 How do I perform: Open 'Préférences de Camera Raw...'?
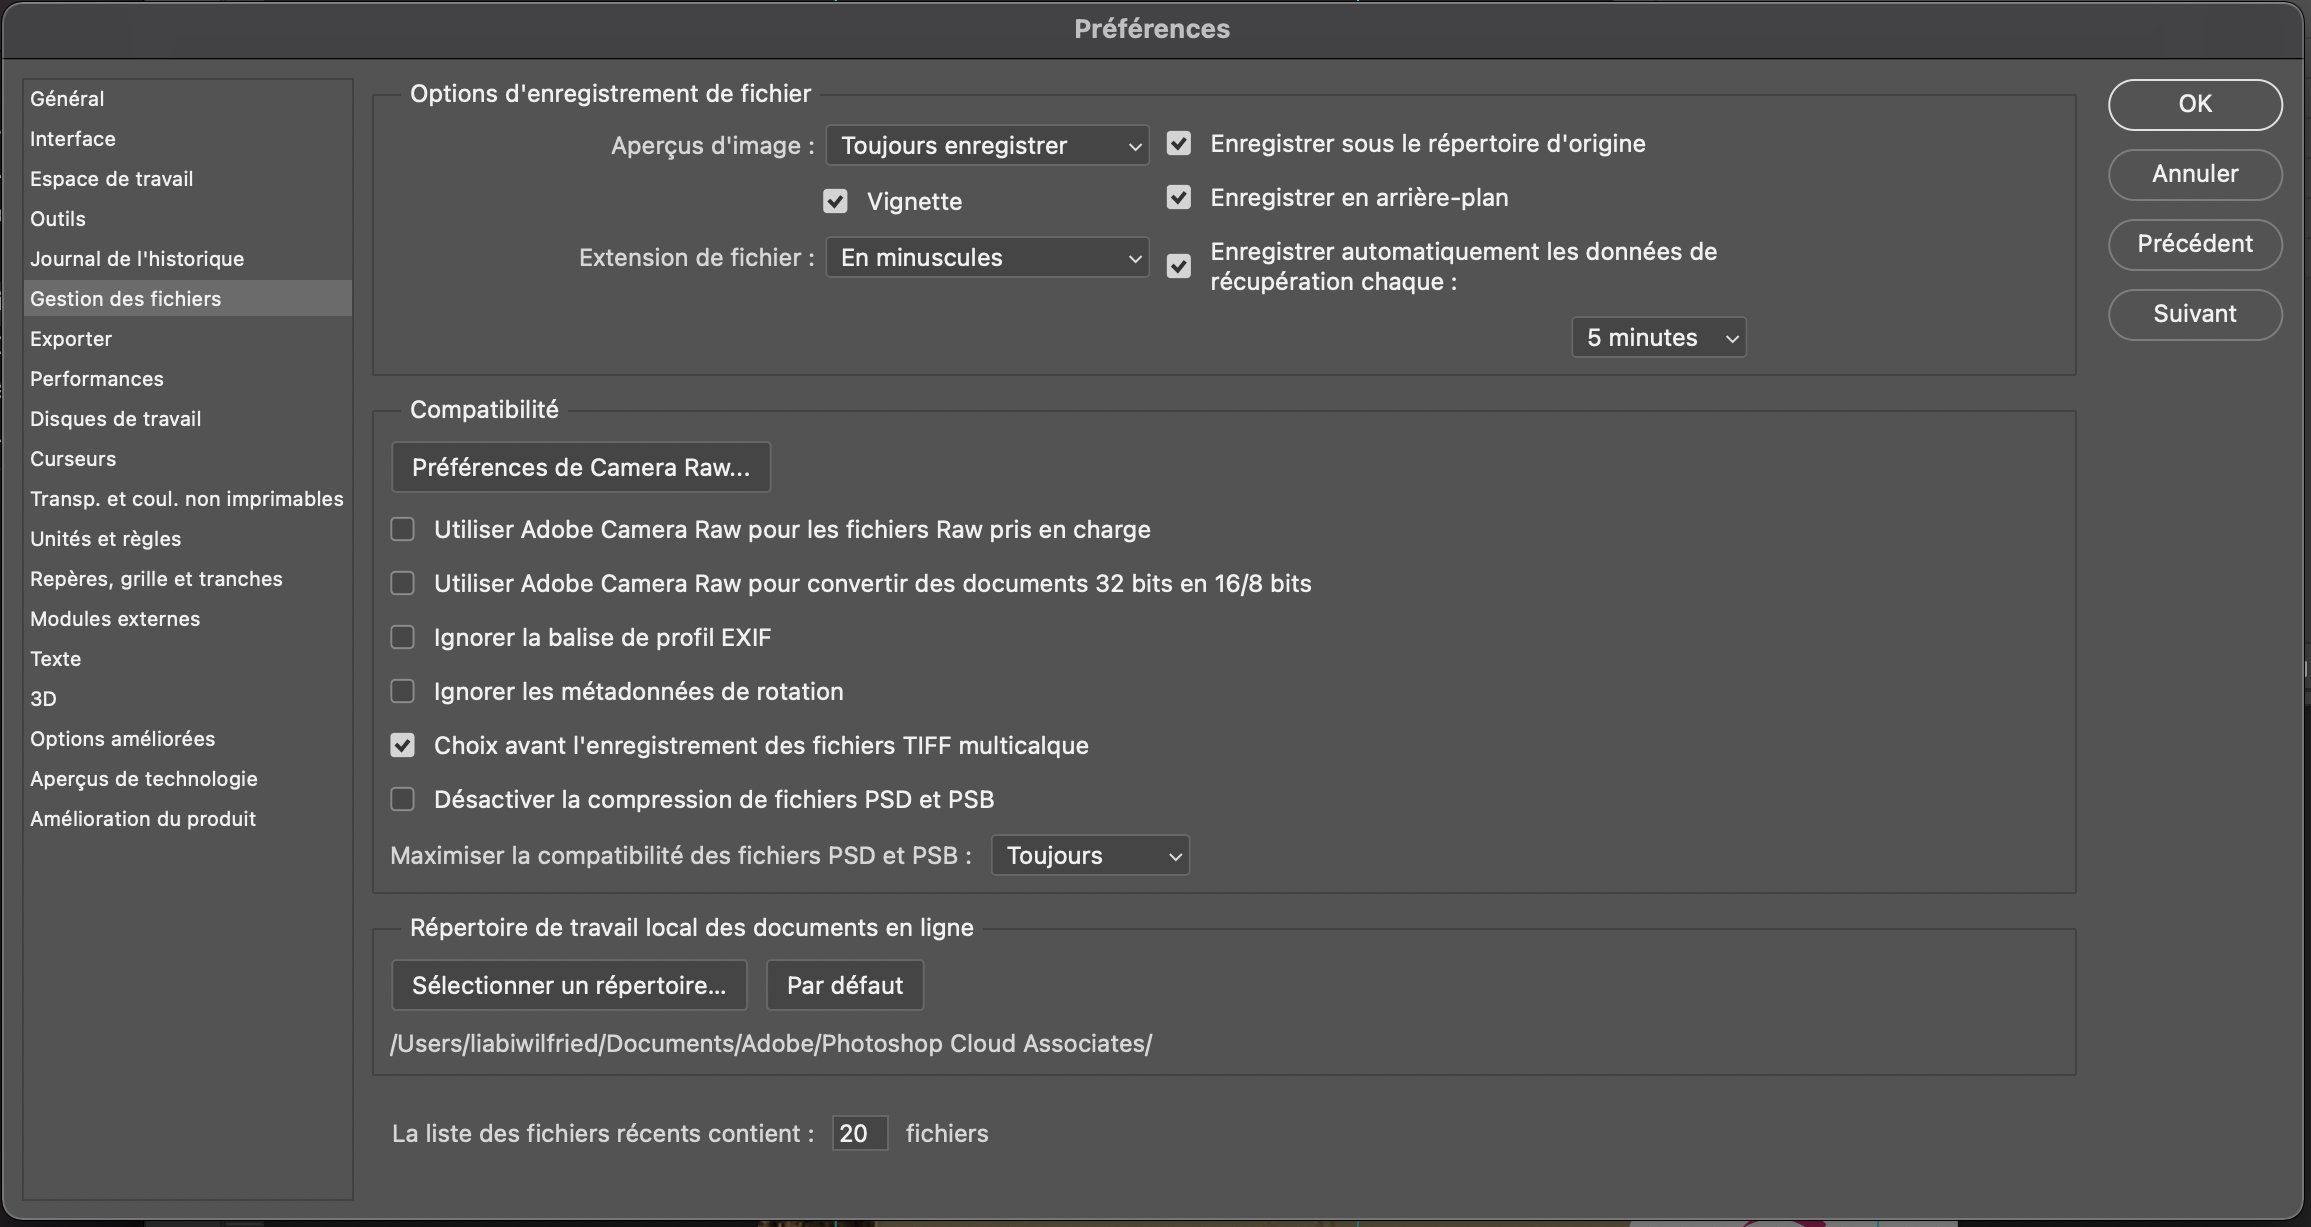(x=580, y=467)
